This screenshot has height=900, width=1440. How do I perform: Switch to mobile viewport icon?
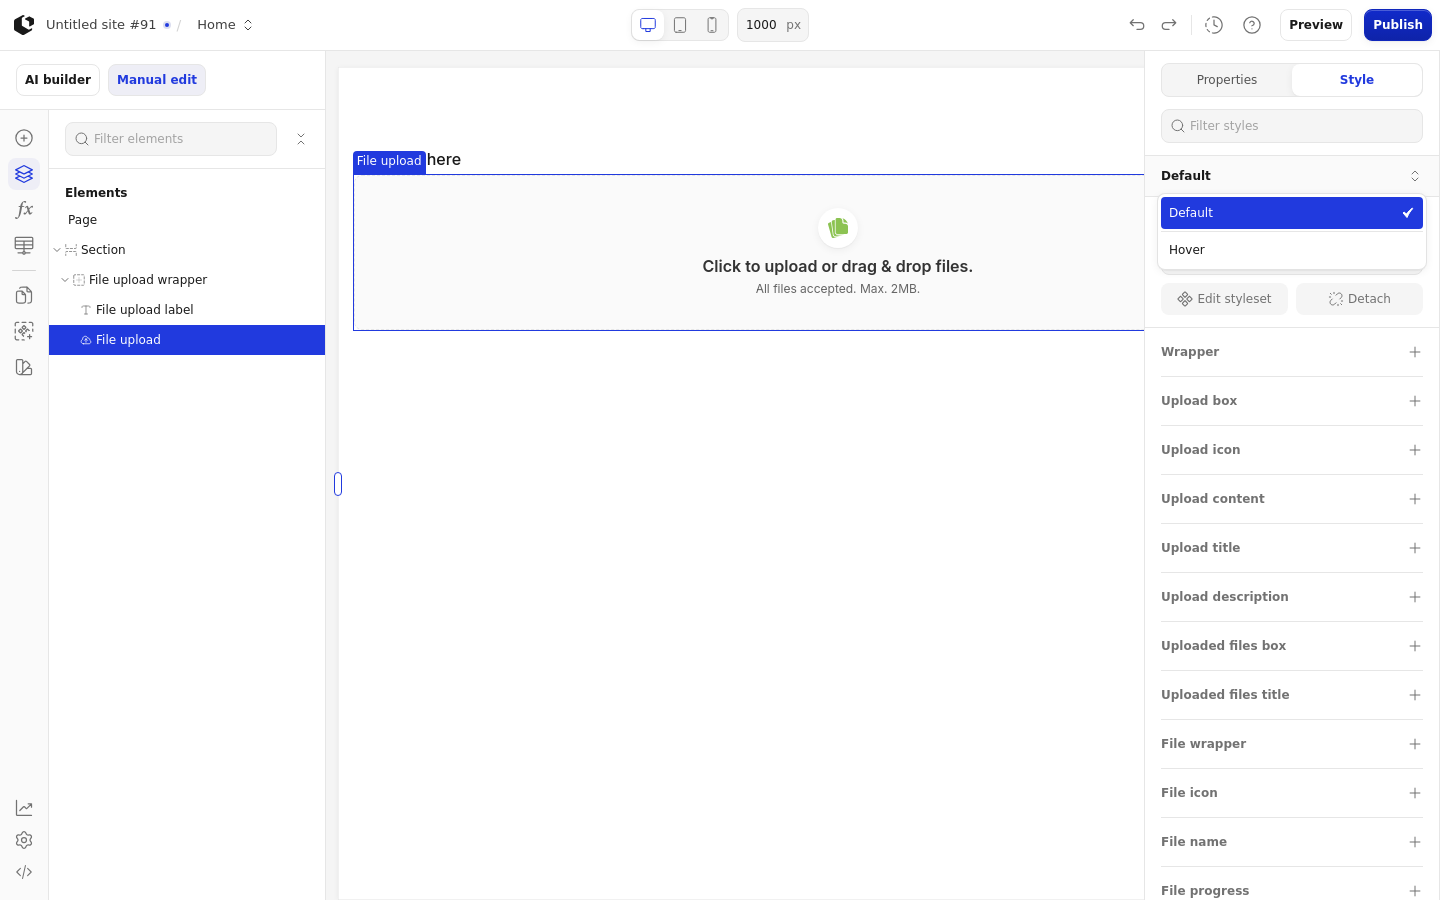(712, 25)
